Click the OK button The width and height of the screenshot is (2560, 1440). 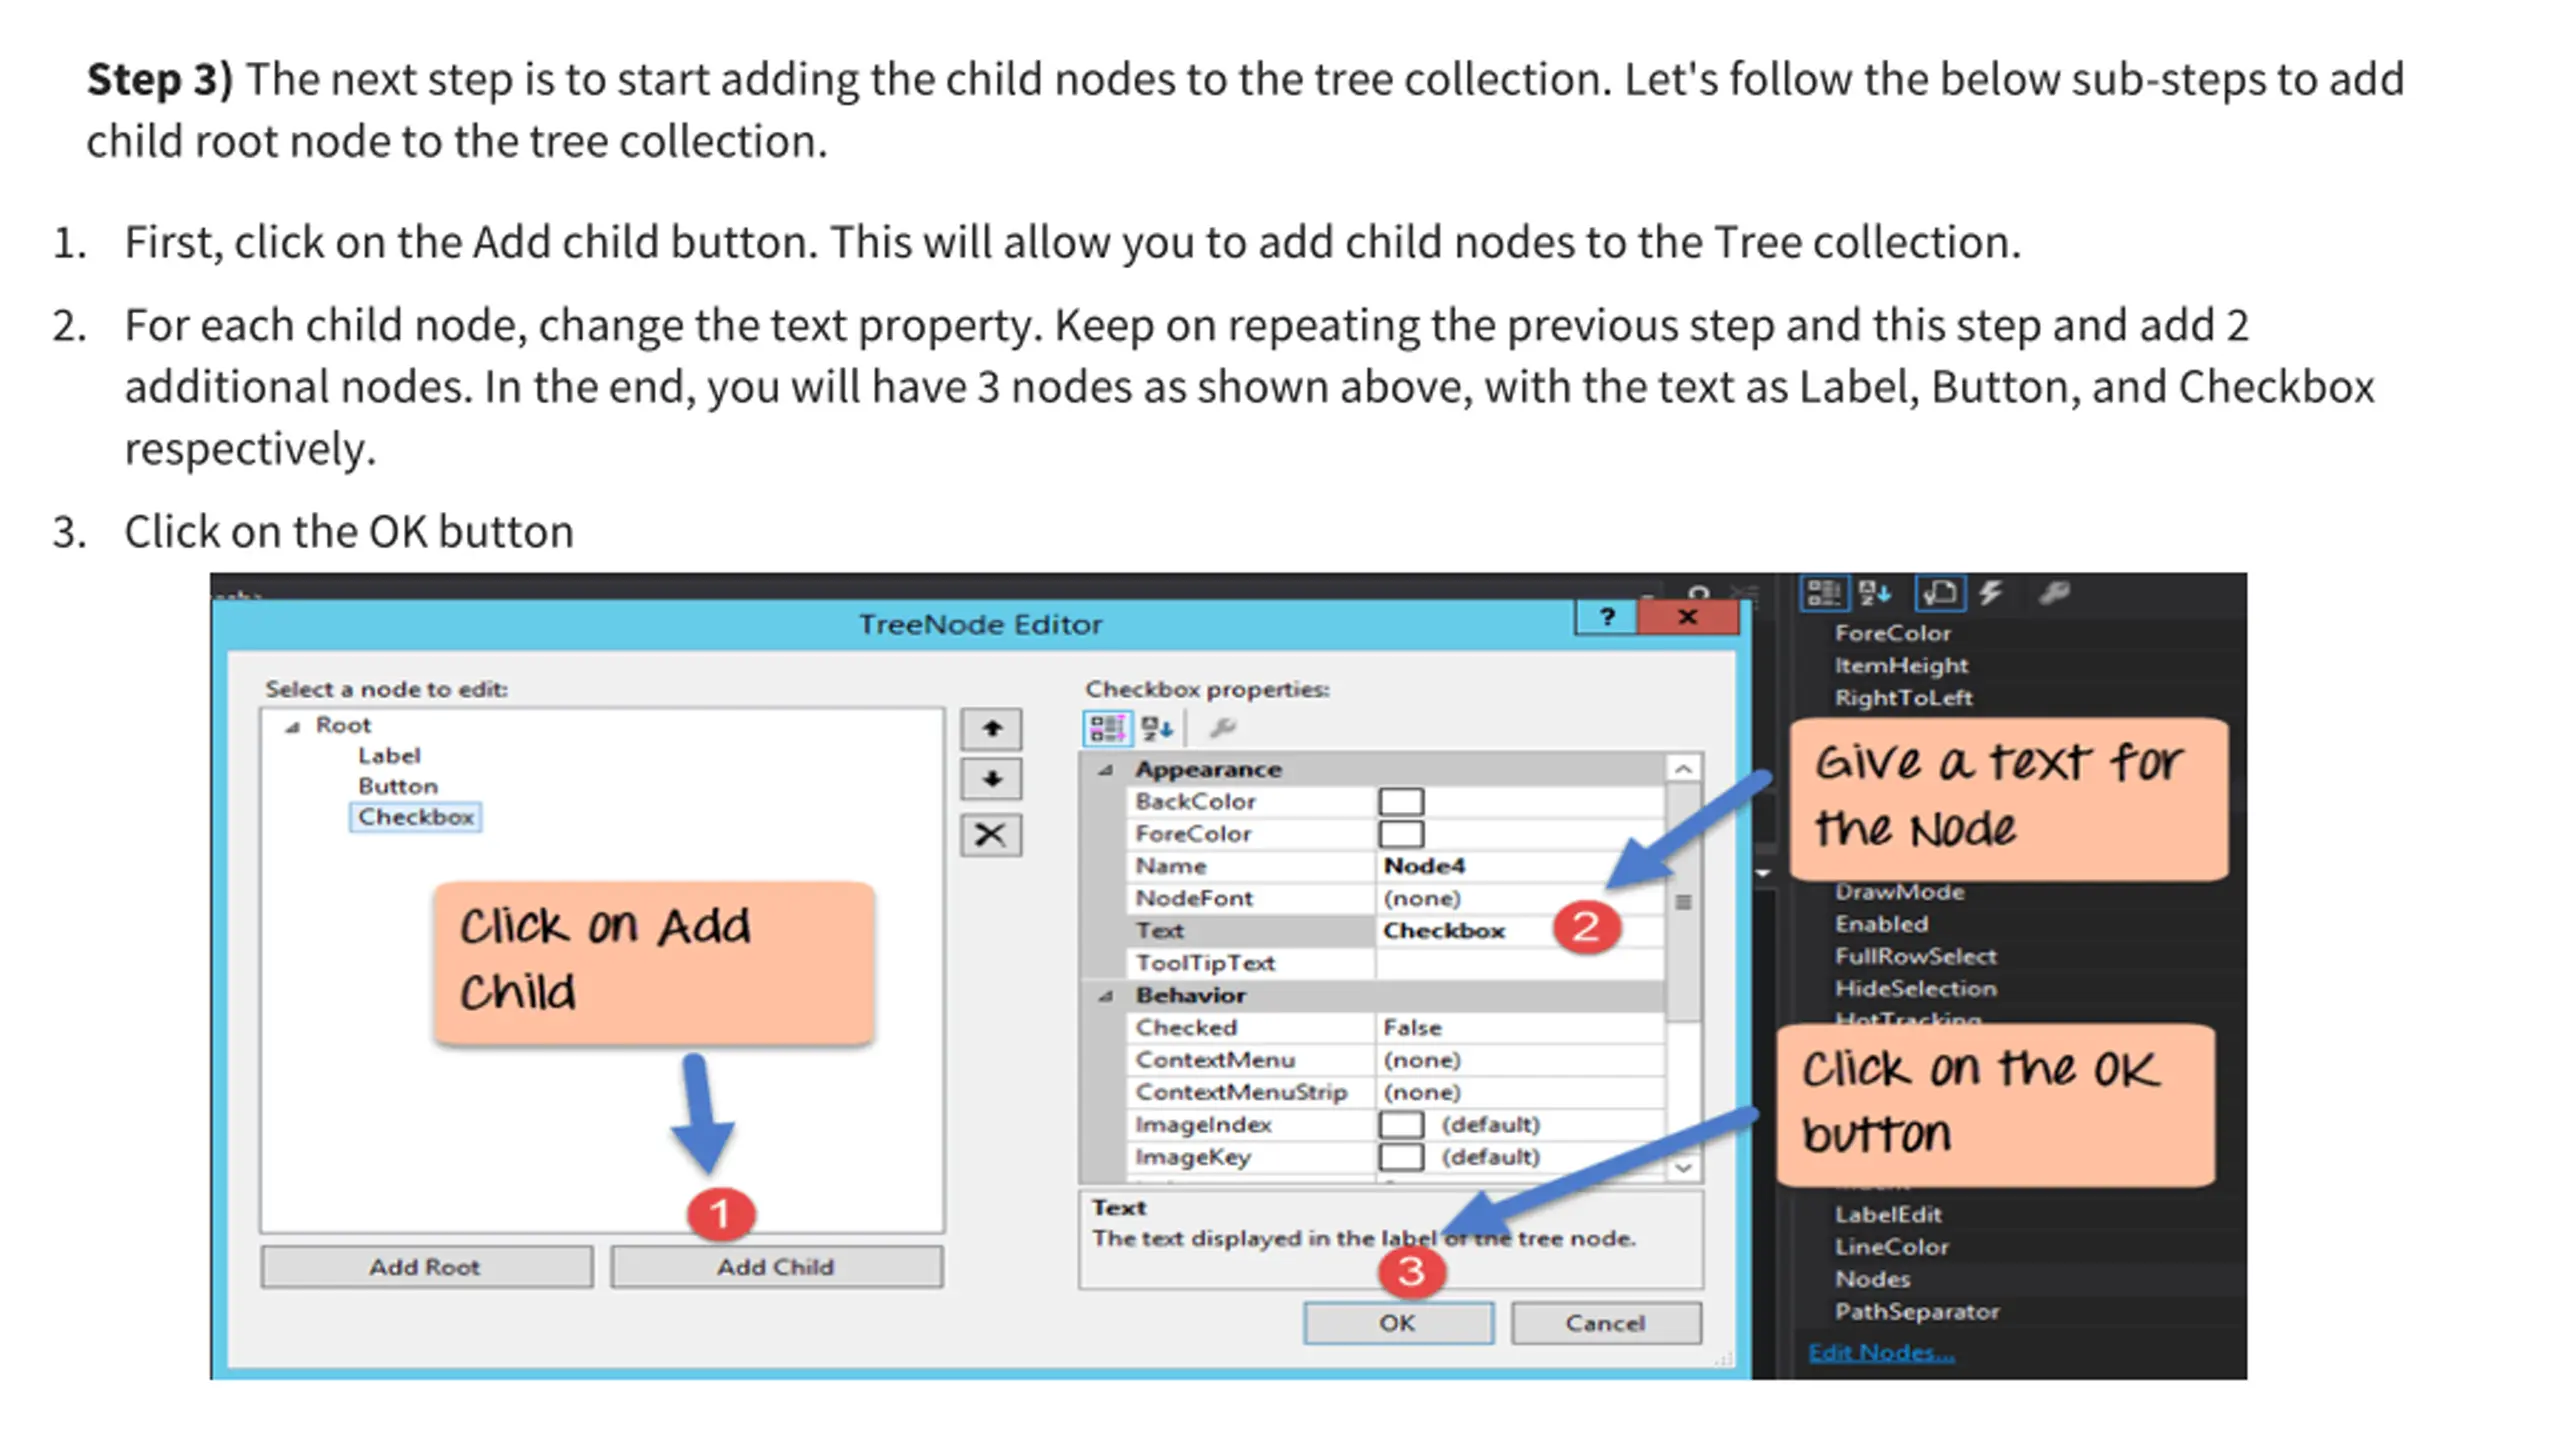pos(1398,1323)
